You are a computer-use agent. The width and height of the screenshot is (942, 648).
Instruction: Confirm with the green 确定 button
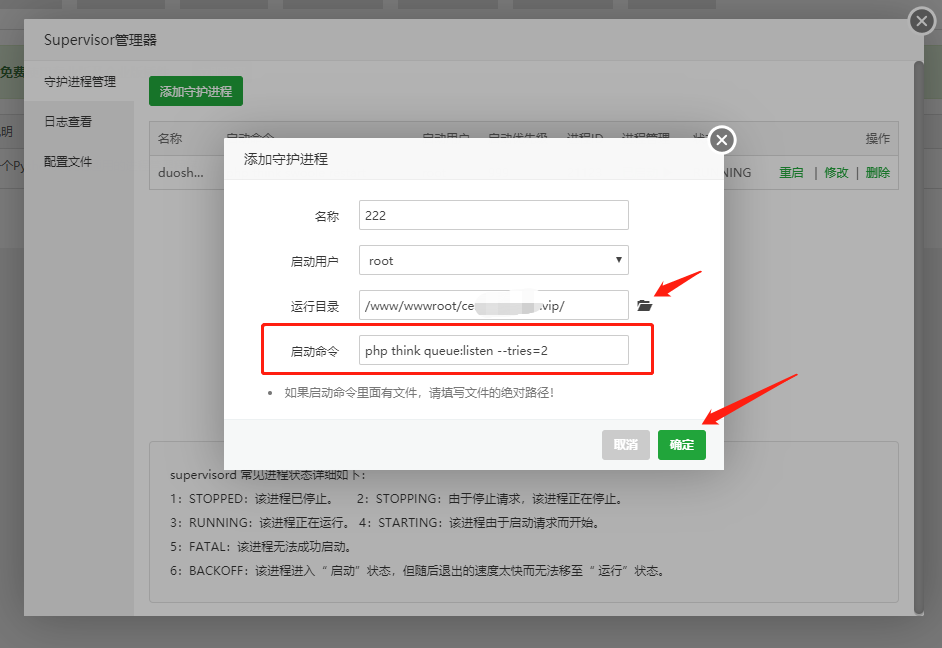point(682,444)
